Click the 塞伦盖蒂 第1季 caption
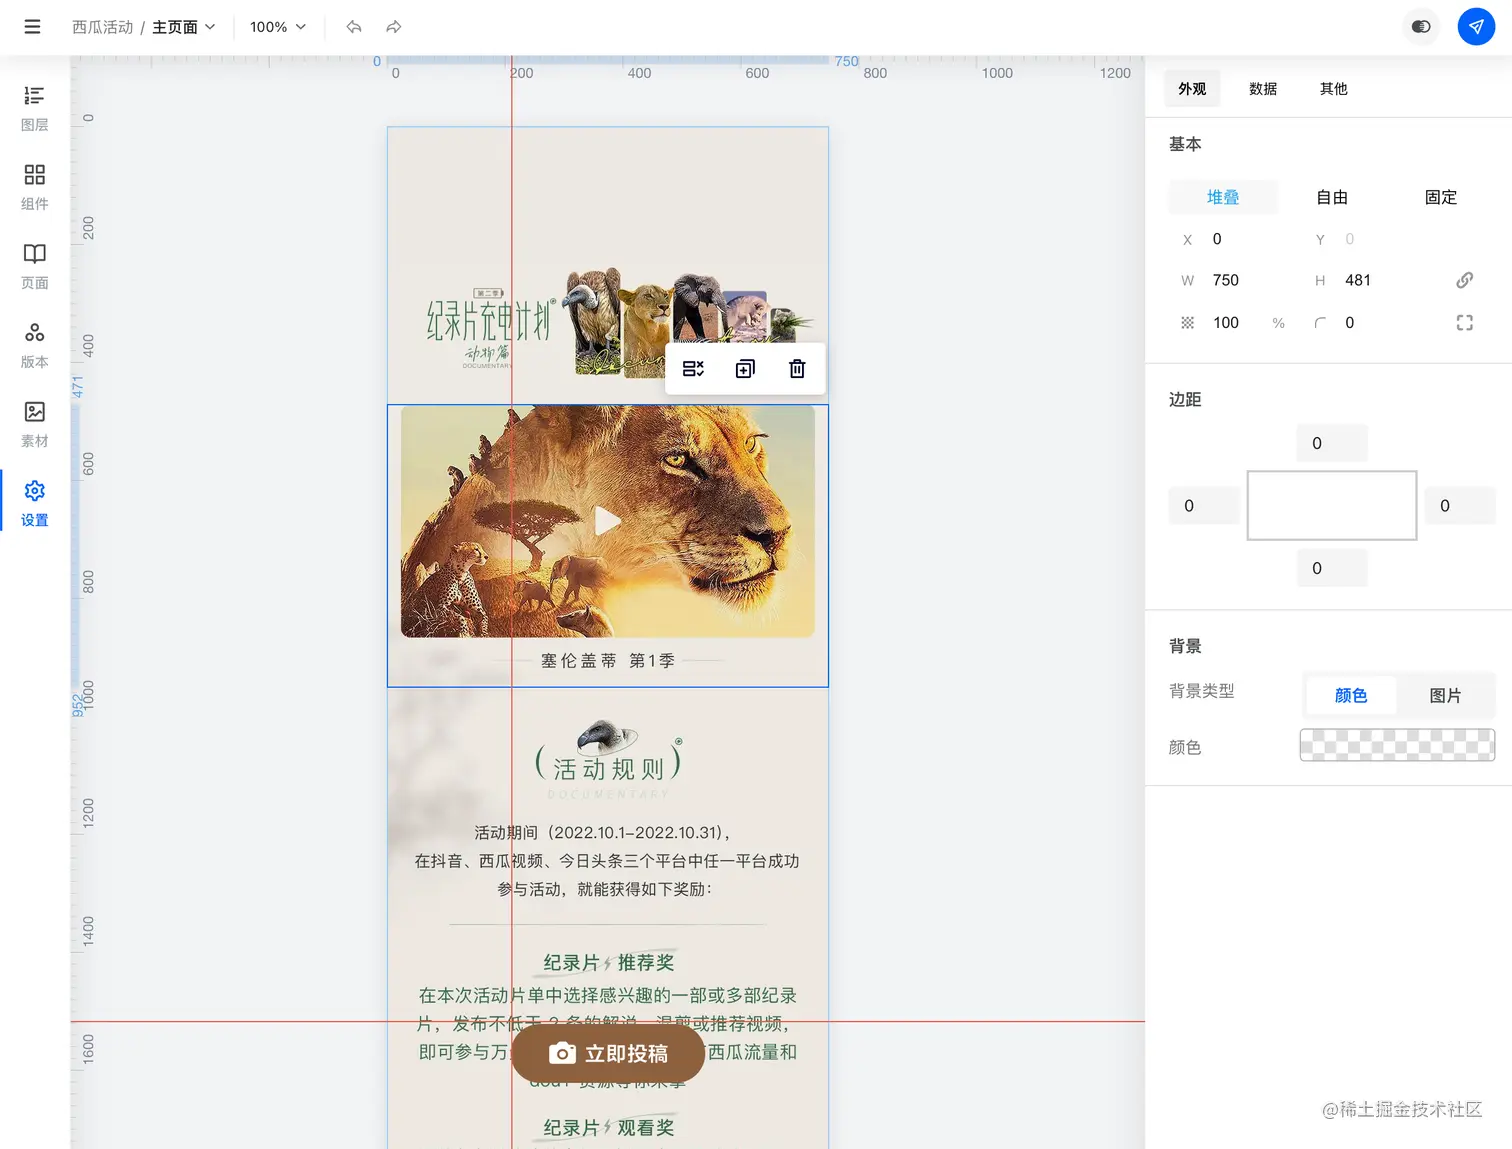 [608, 661]
